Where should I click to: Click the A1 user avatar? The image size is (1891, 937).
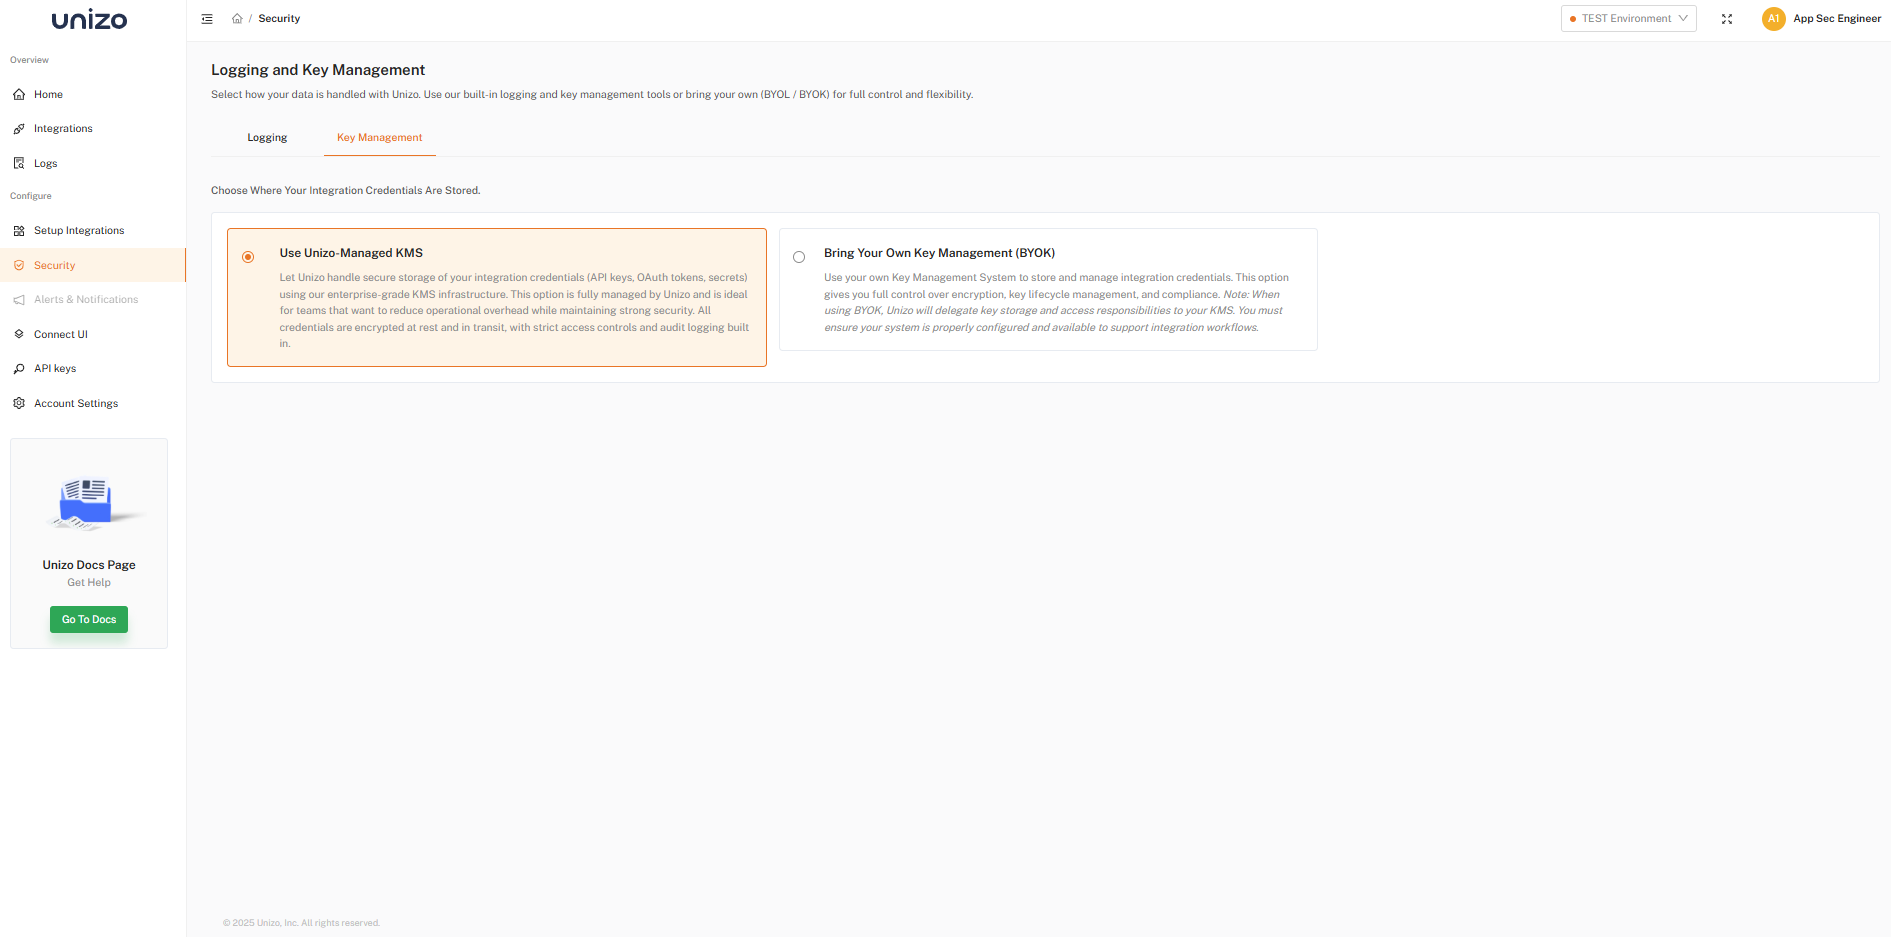tap(1773, 19)
